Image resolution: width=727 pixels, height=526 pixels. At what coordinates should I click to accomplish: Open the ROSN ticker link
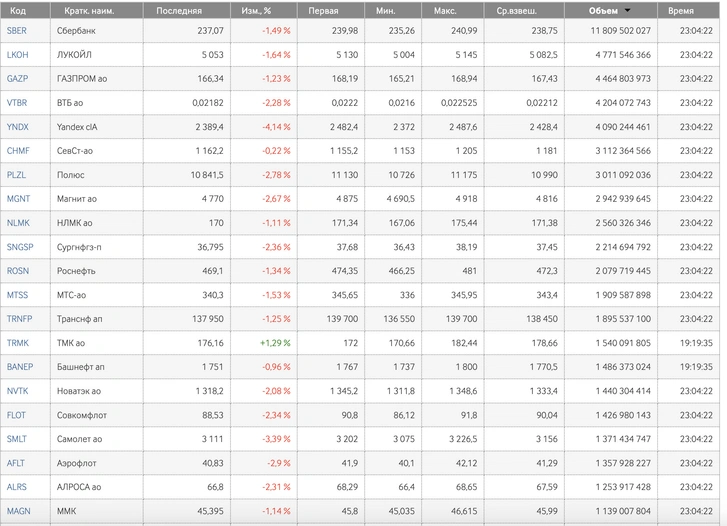tap(18, 271)
